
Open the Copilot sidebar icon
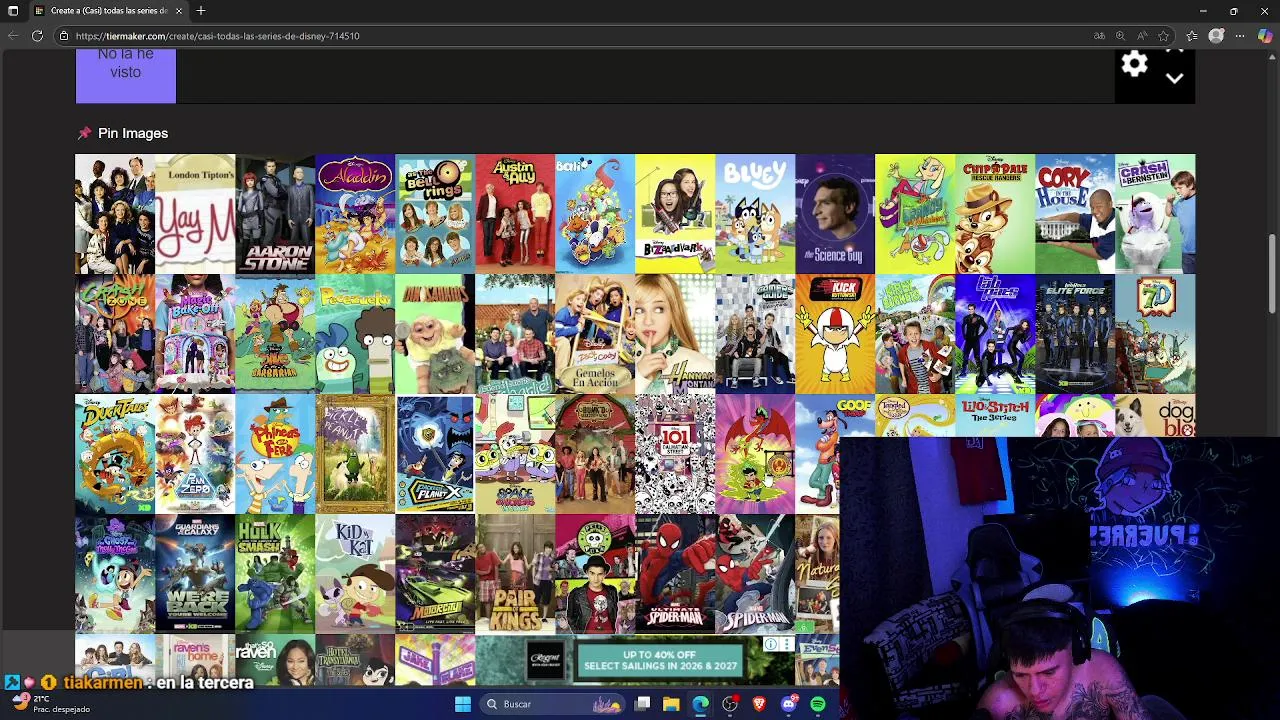(1265, 36)
